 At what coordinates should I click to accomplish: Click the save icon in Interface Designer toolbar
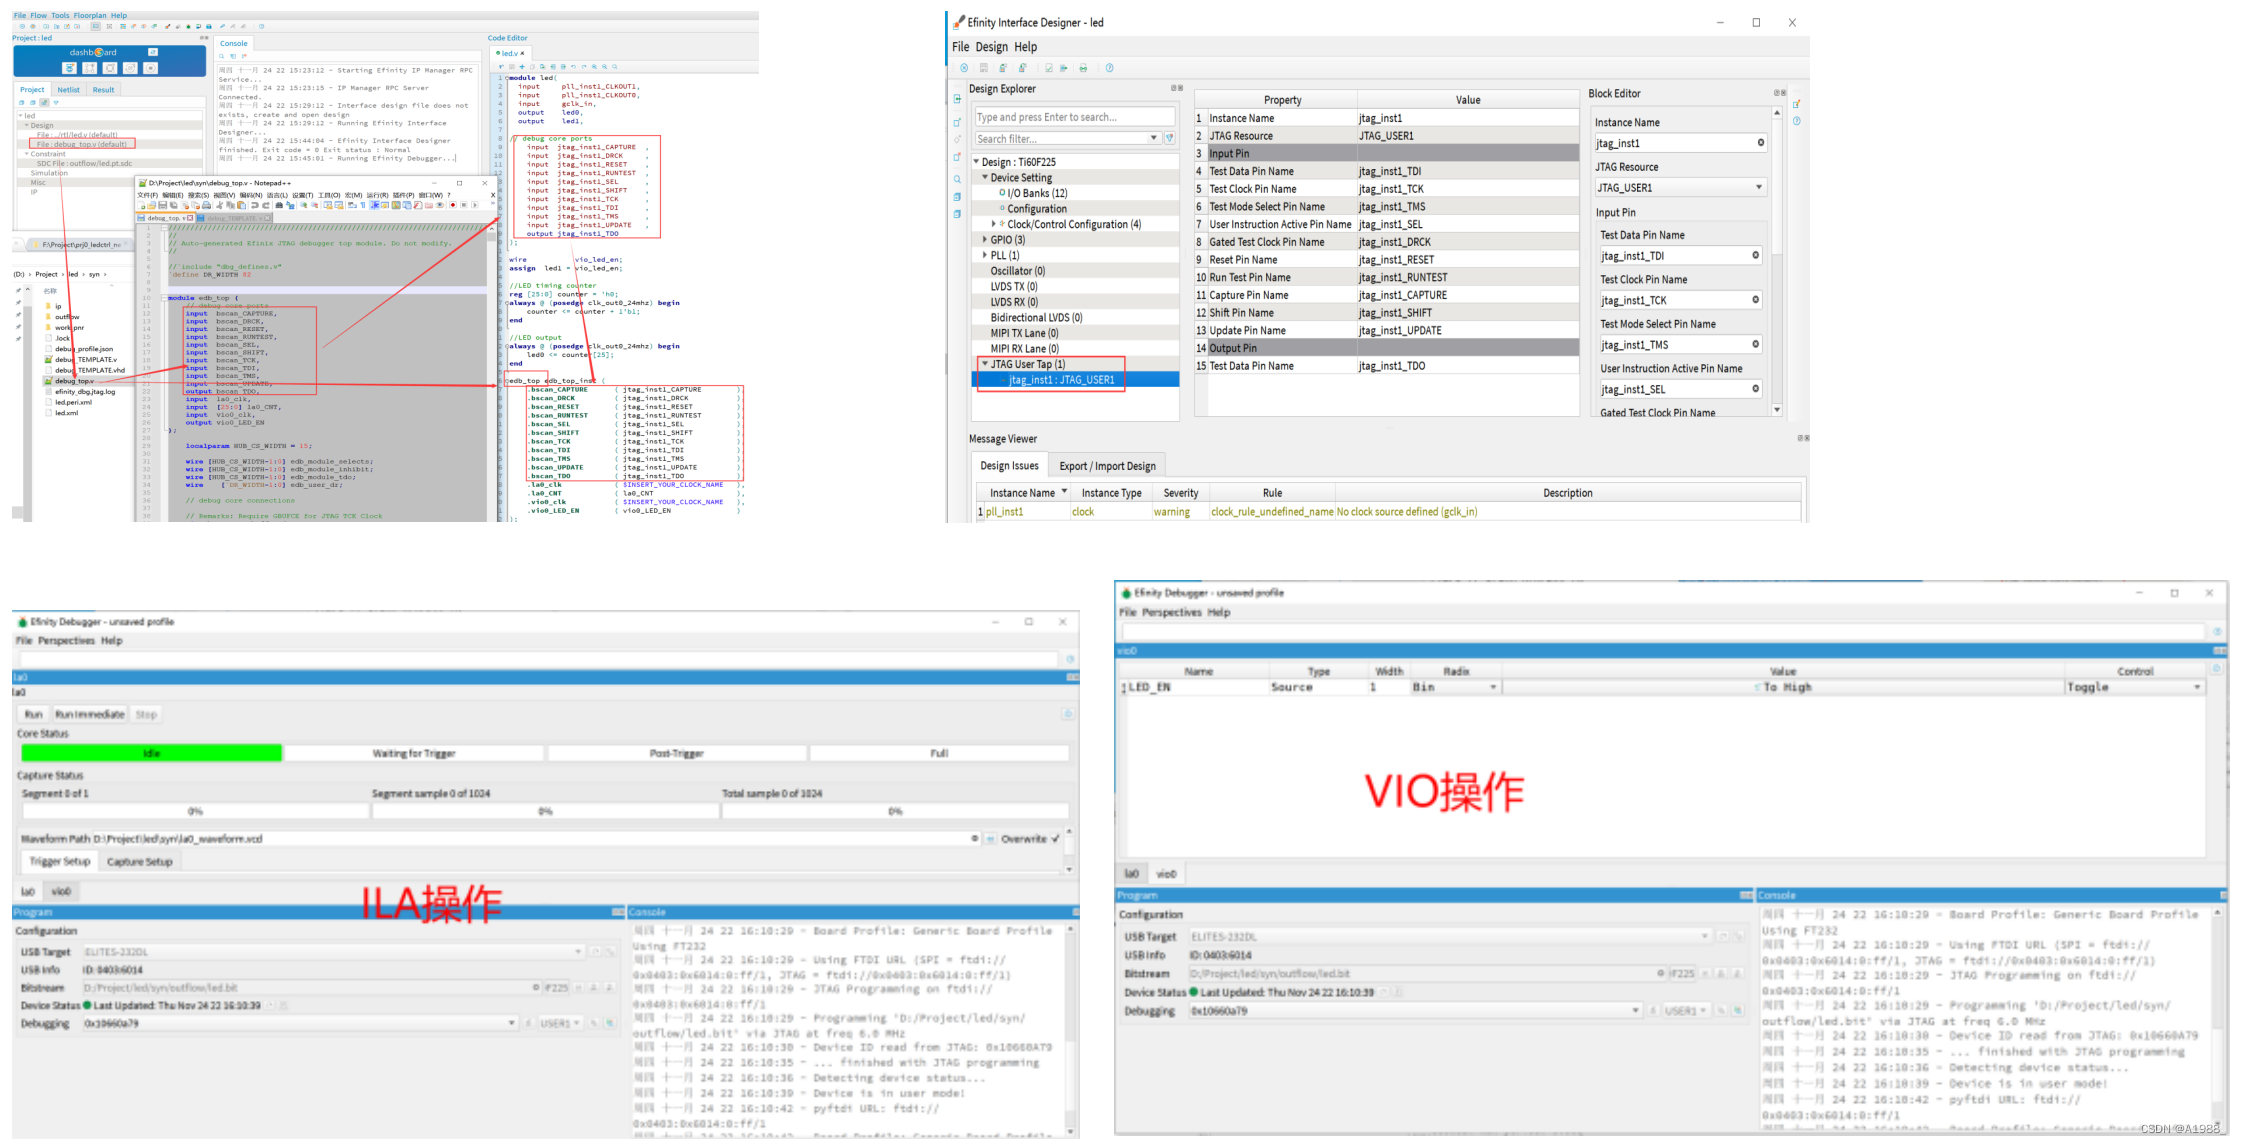(x=984, y=68)
